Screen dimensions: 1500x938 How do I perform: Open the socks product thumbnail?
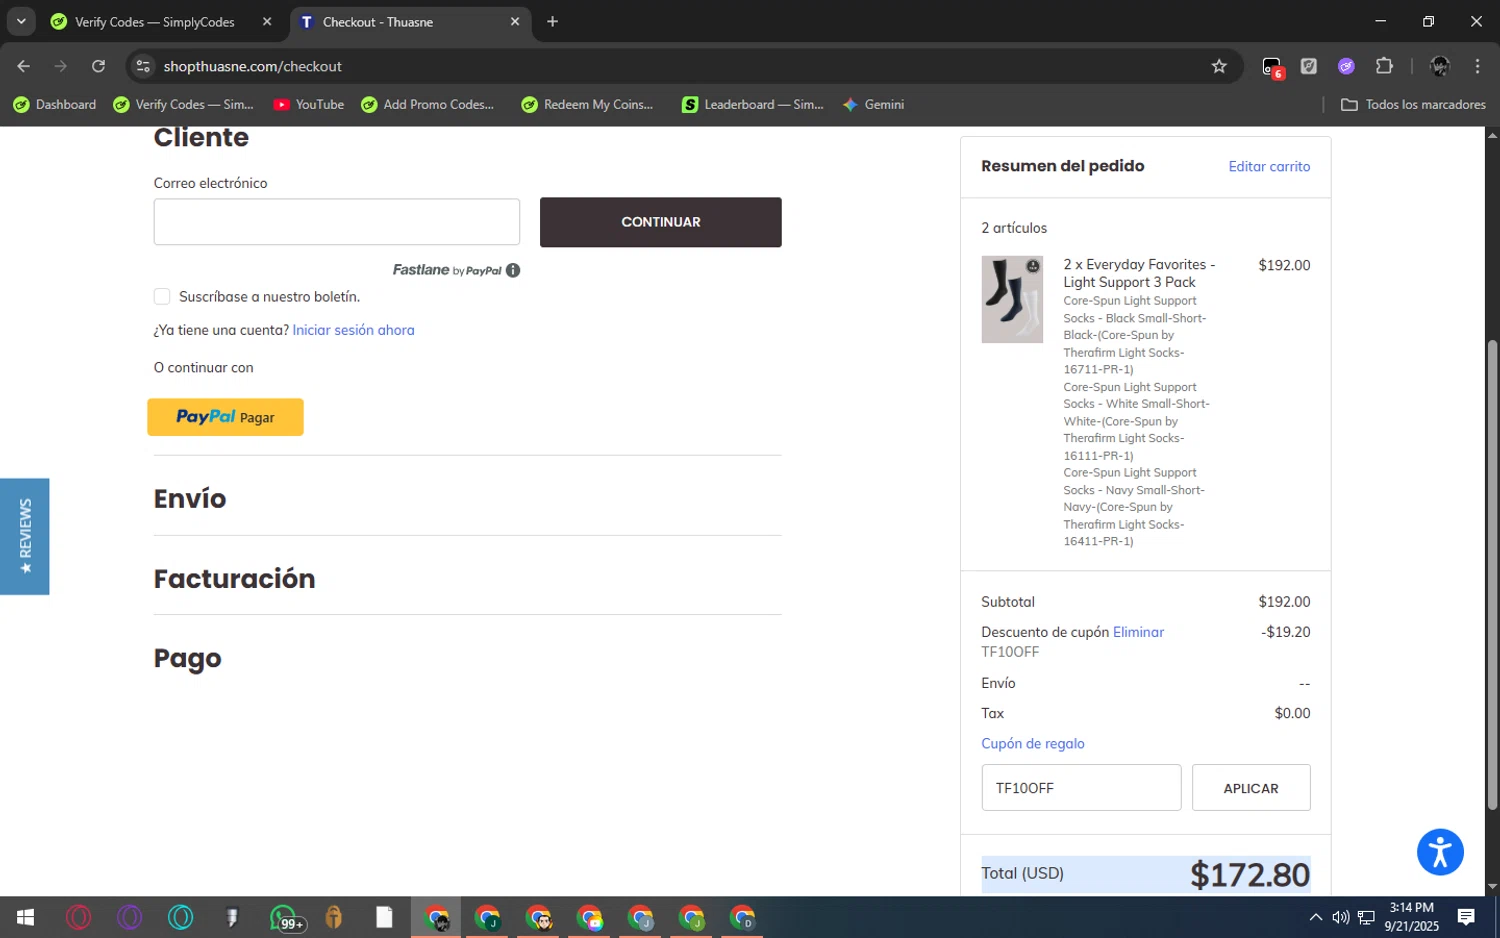tap(1012, 299)
